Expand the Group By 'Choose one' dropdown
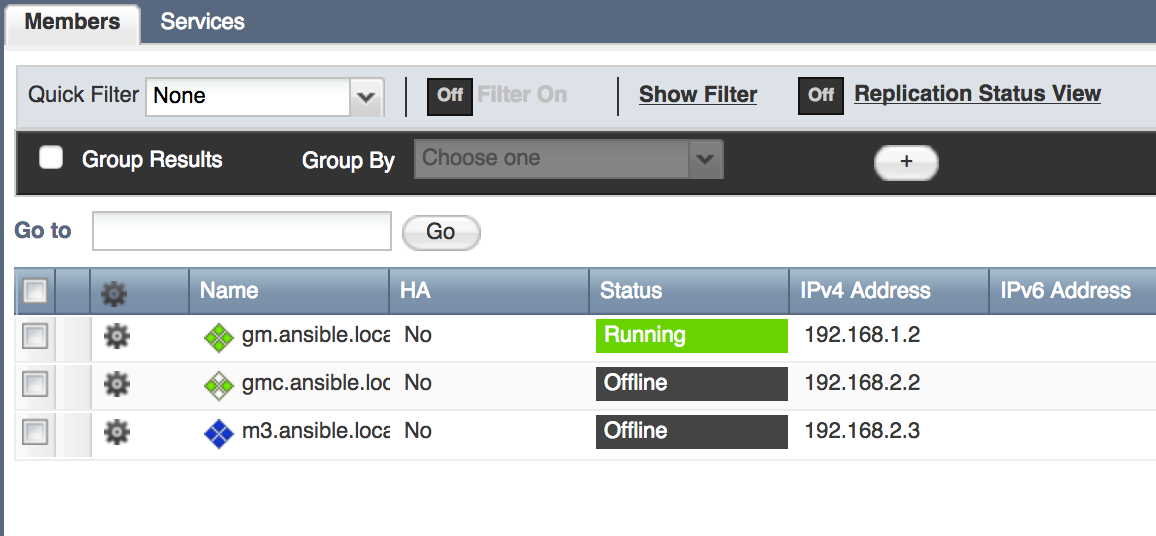 706,159
